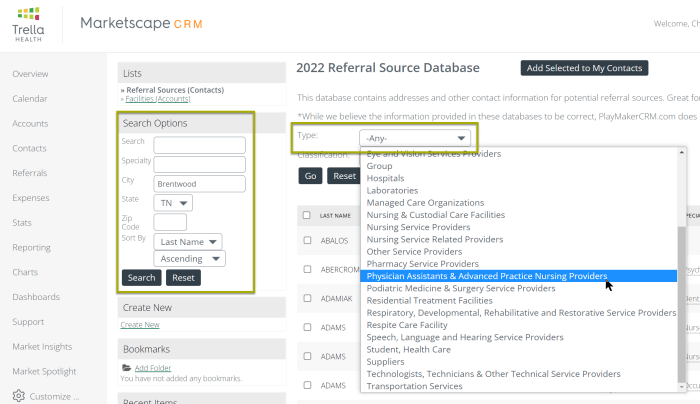Tick the select-all checkbox in the table header

tap(306, 215)
